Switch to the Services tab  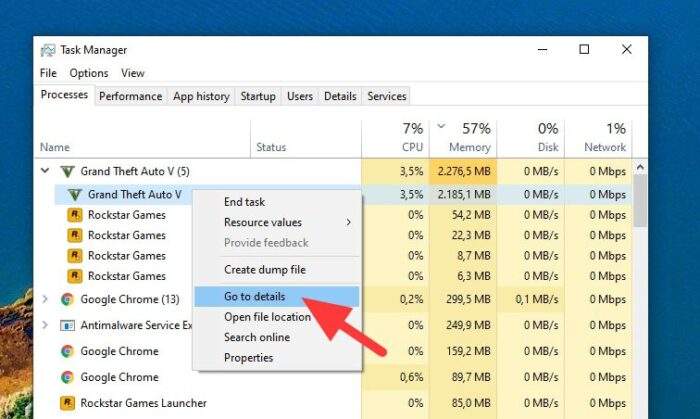pos(387,96)
